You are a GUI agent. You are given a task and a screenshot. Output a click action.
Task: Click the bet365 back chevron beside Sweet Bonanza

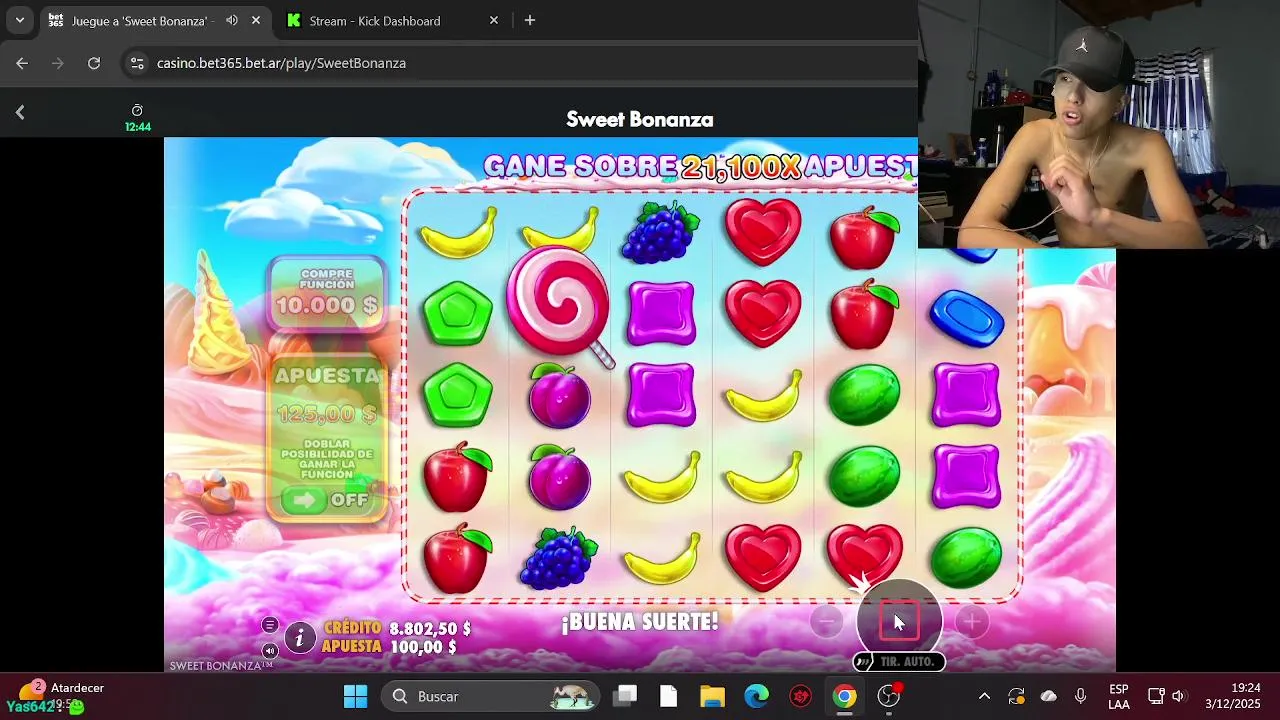[x=20, y=113]
